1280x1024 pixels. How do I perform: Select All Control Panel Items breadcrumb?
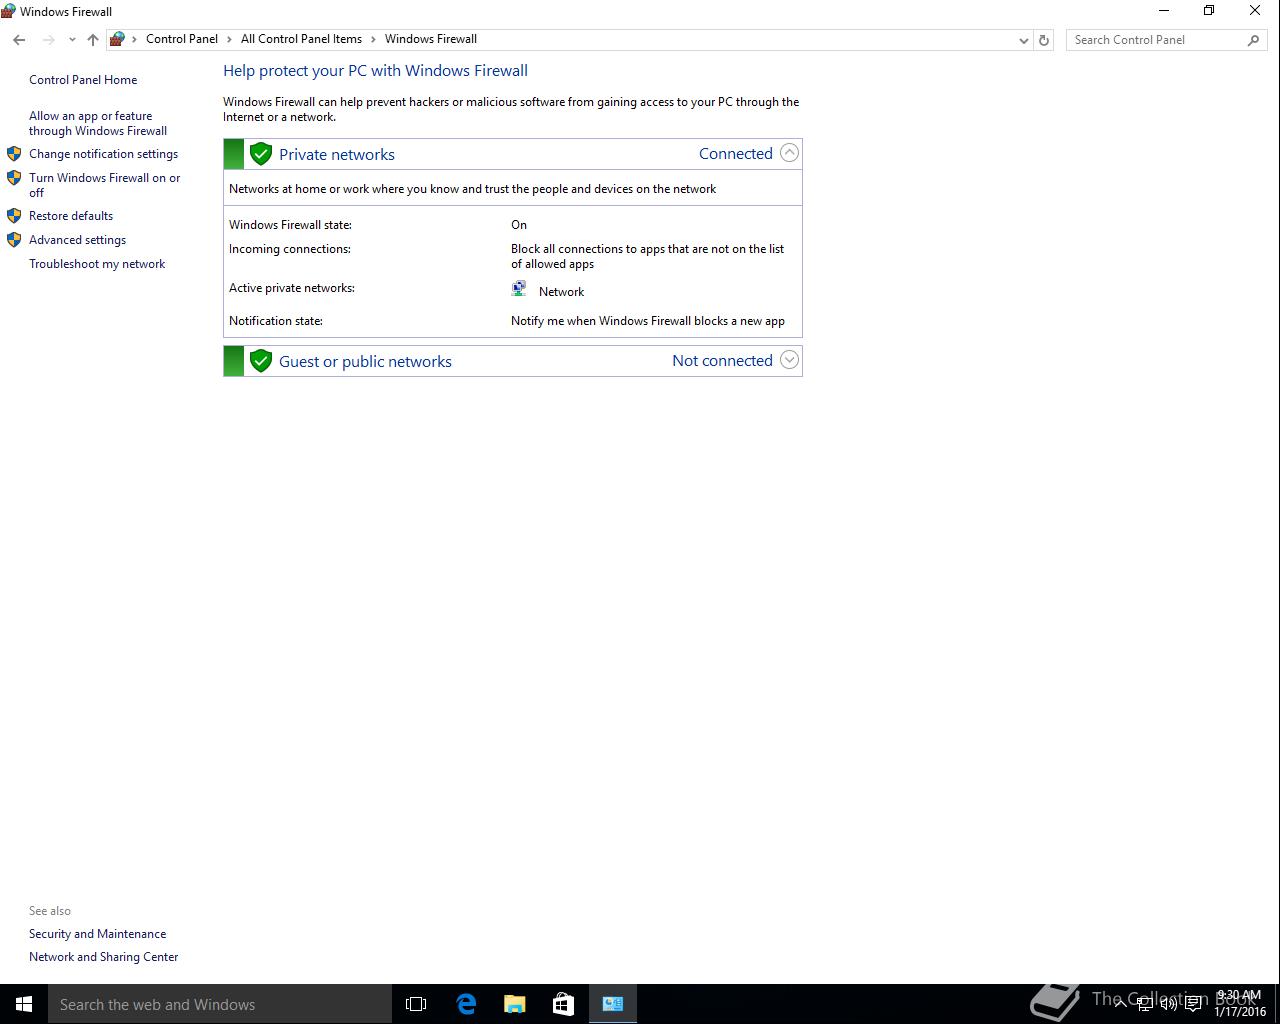pos(301,39)
